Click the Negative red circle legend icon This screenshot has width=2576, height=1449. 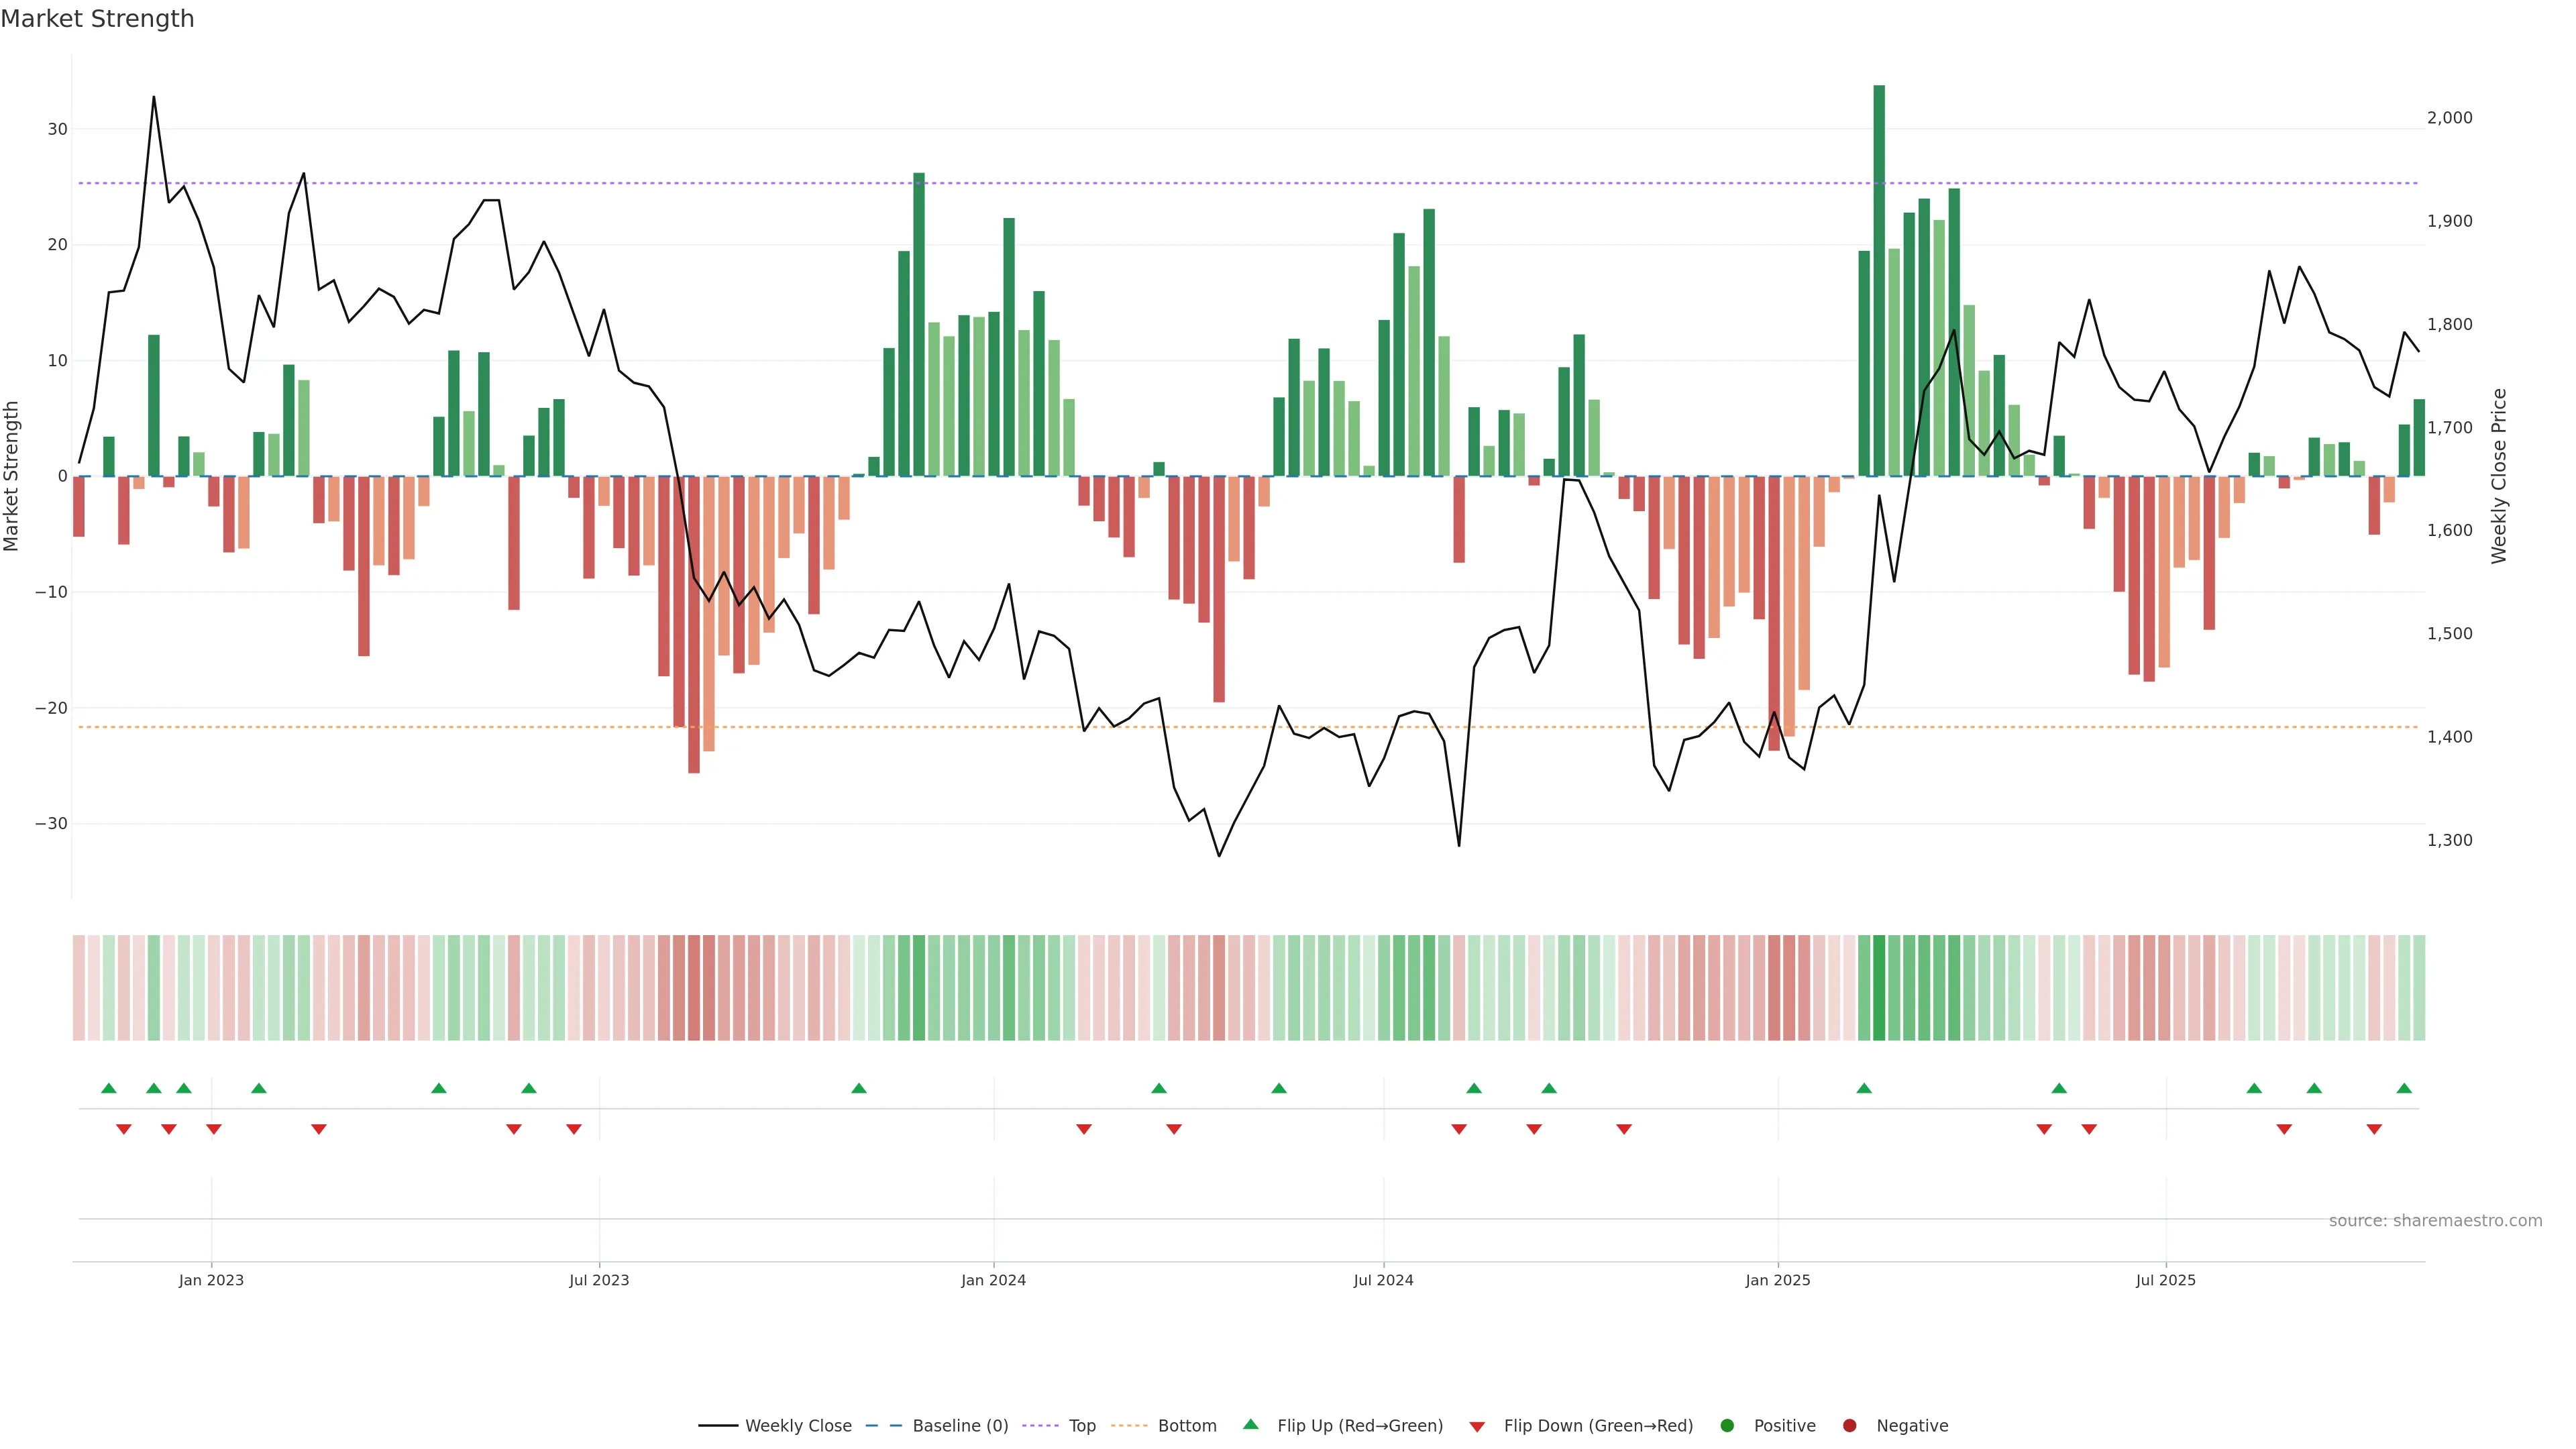(x=1849, y=1426)
